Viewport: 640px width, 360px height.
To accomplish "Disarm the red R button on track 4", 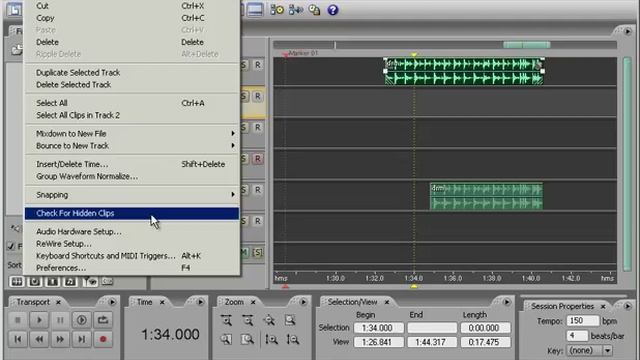I will click(x=258, y=159).
